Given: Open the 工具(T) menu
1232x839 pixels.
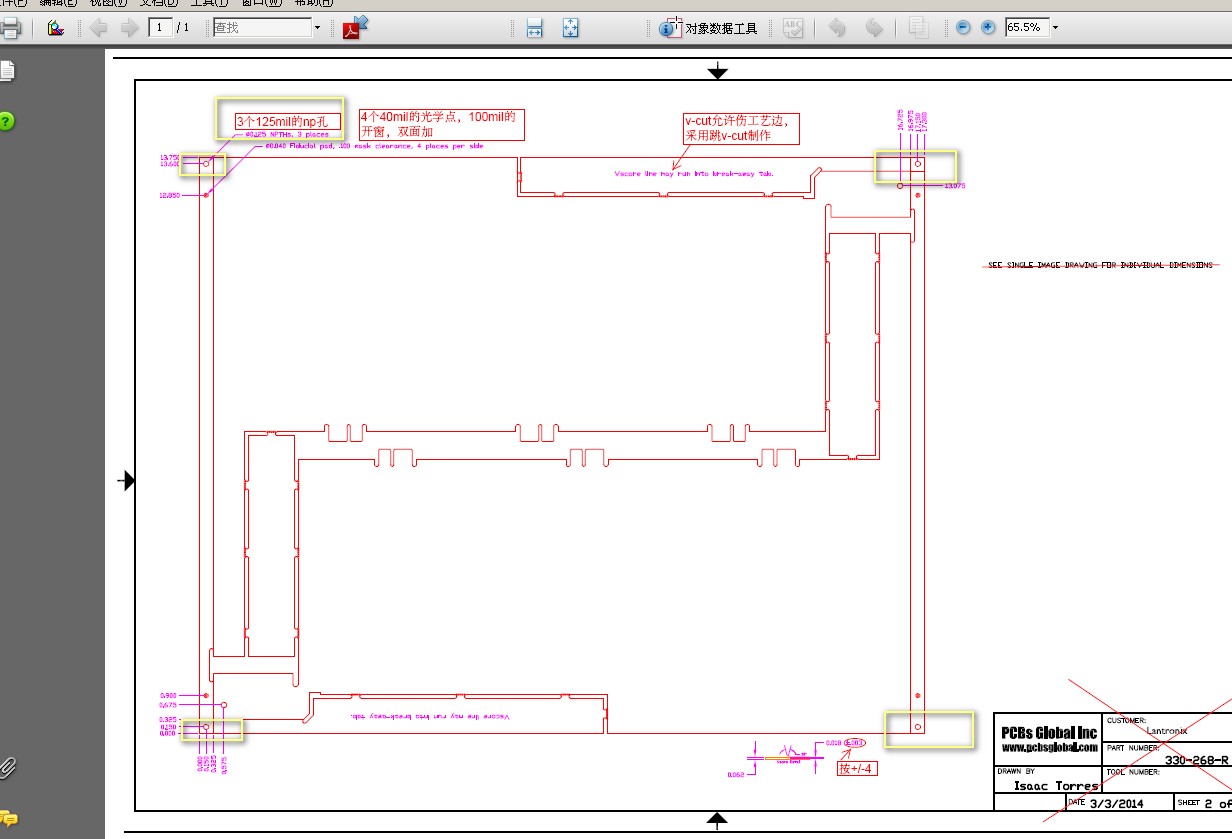Looking at the screenshot, I should [209, 4].
